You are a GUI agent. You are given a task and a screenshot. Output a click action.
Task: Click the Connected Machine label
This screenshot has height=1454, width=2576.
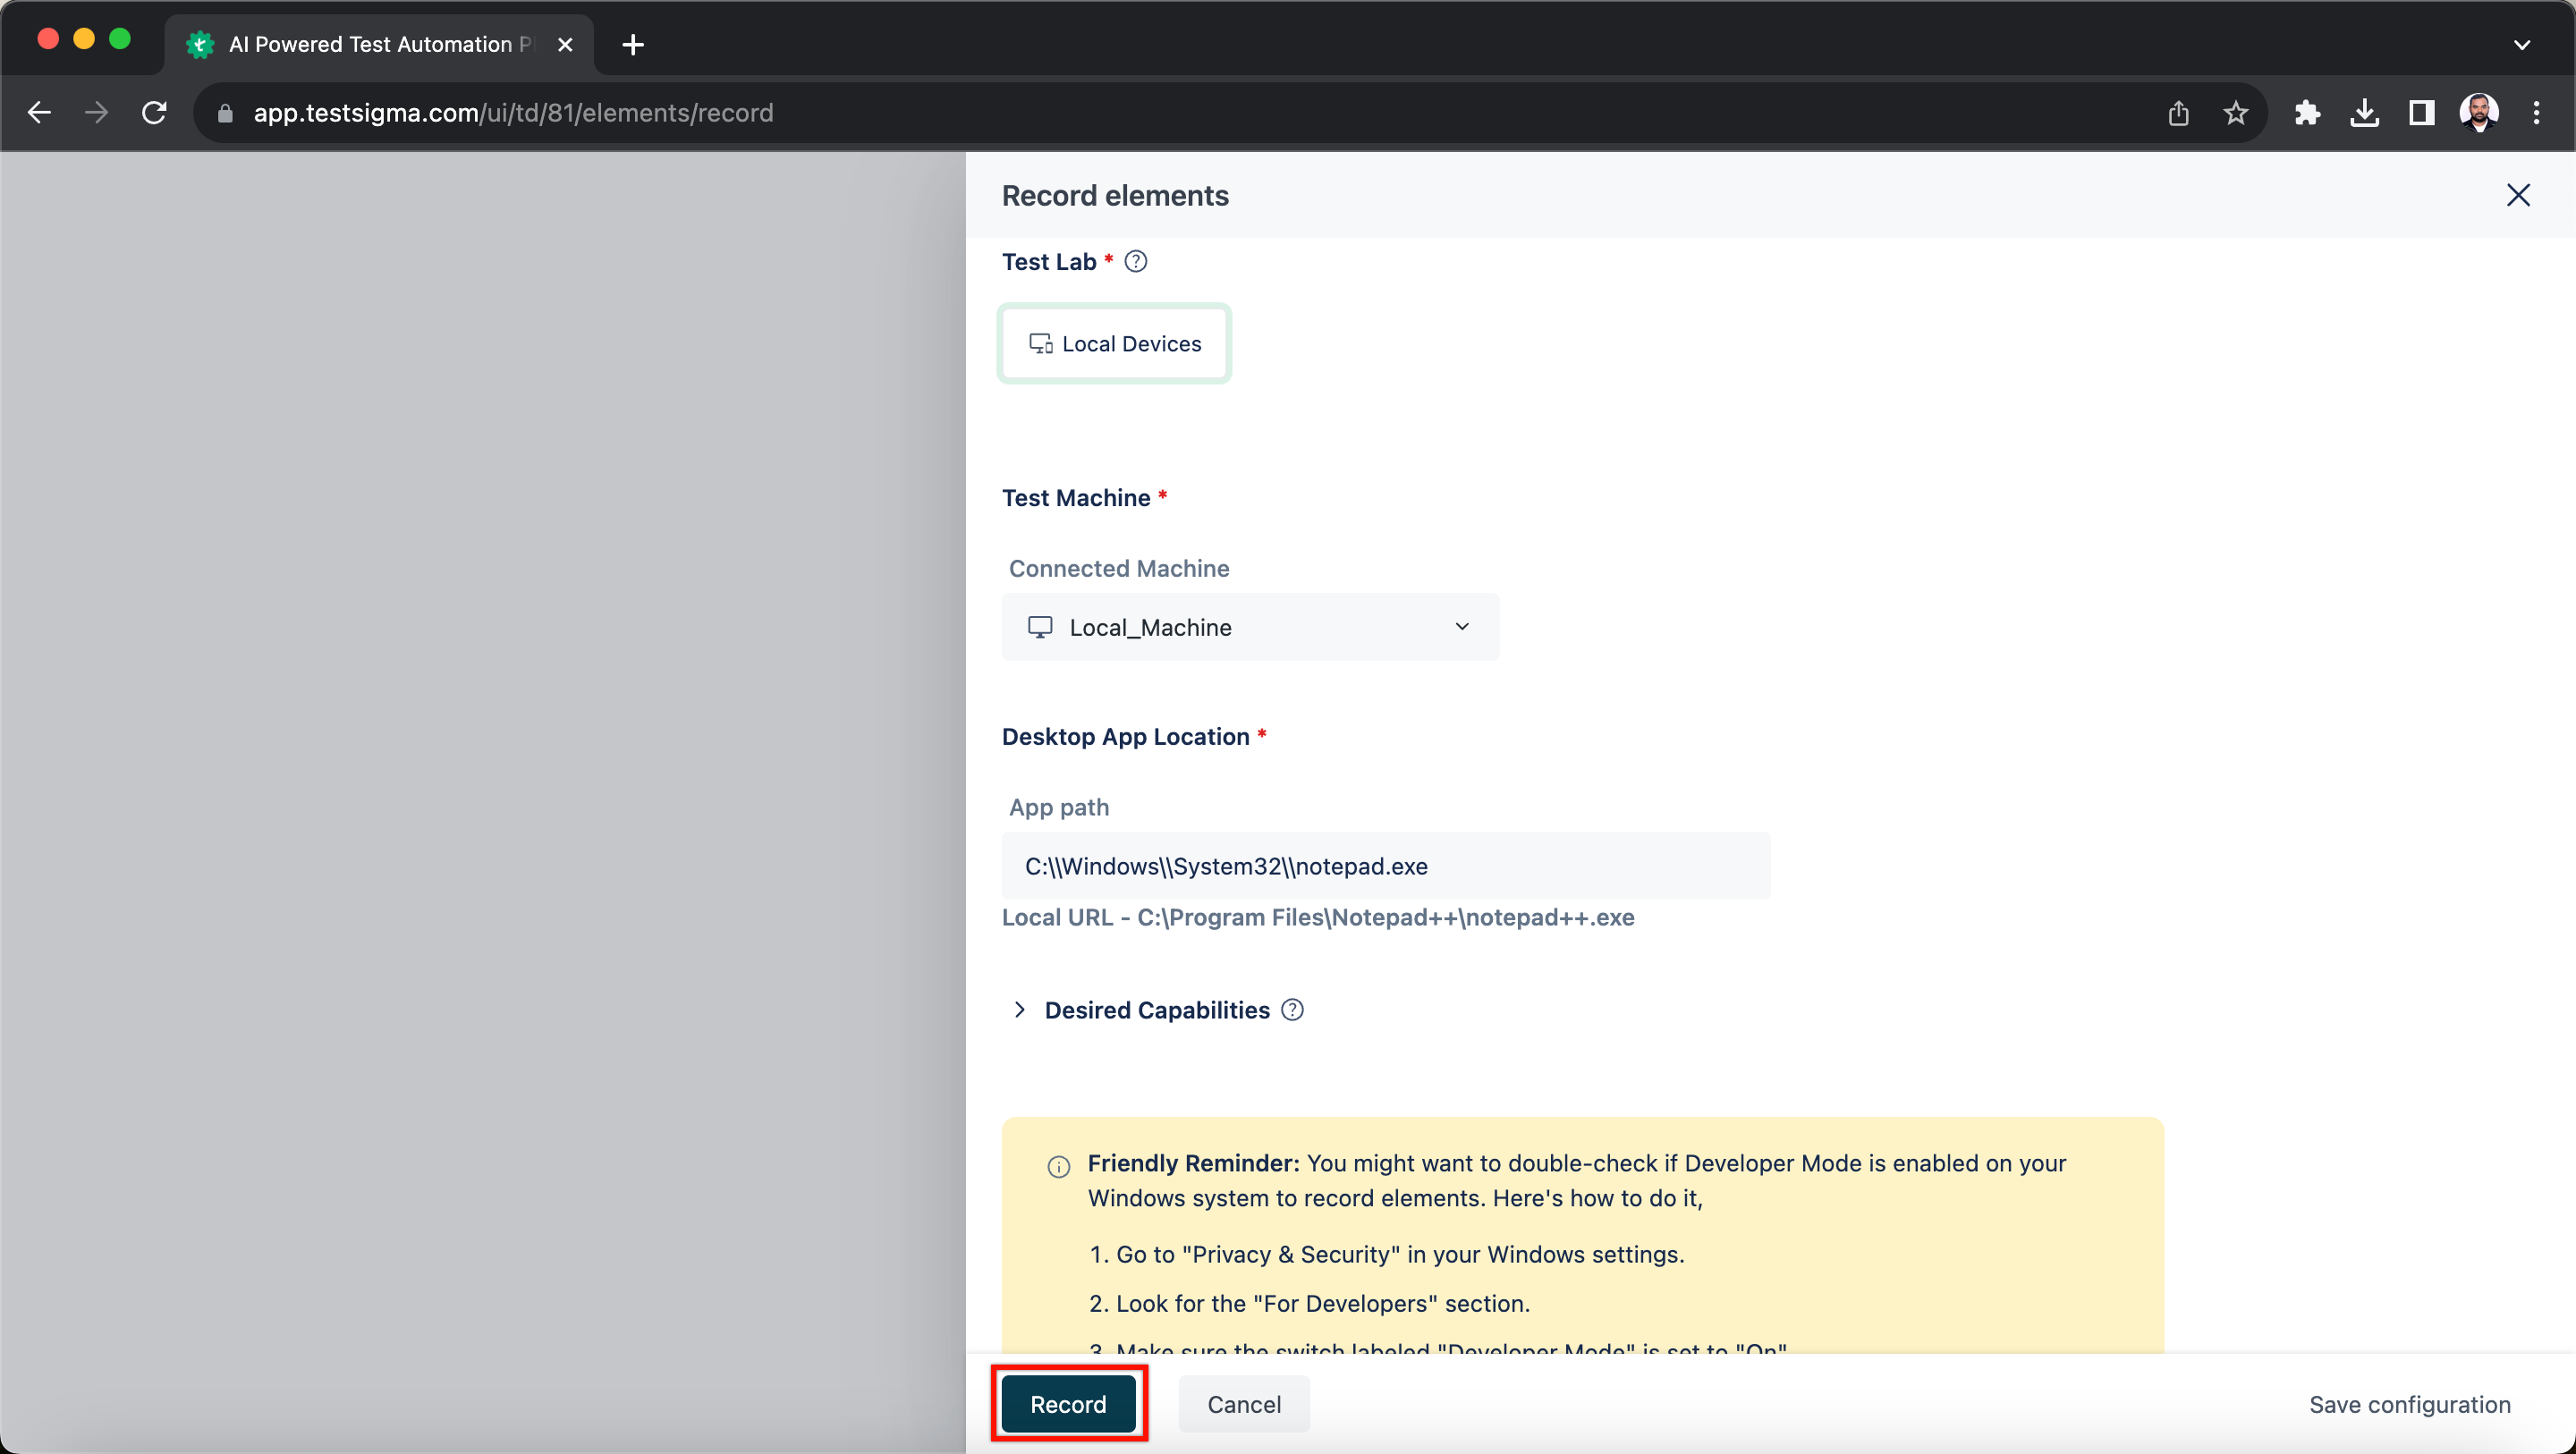point(1119,569)
